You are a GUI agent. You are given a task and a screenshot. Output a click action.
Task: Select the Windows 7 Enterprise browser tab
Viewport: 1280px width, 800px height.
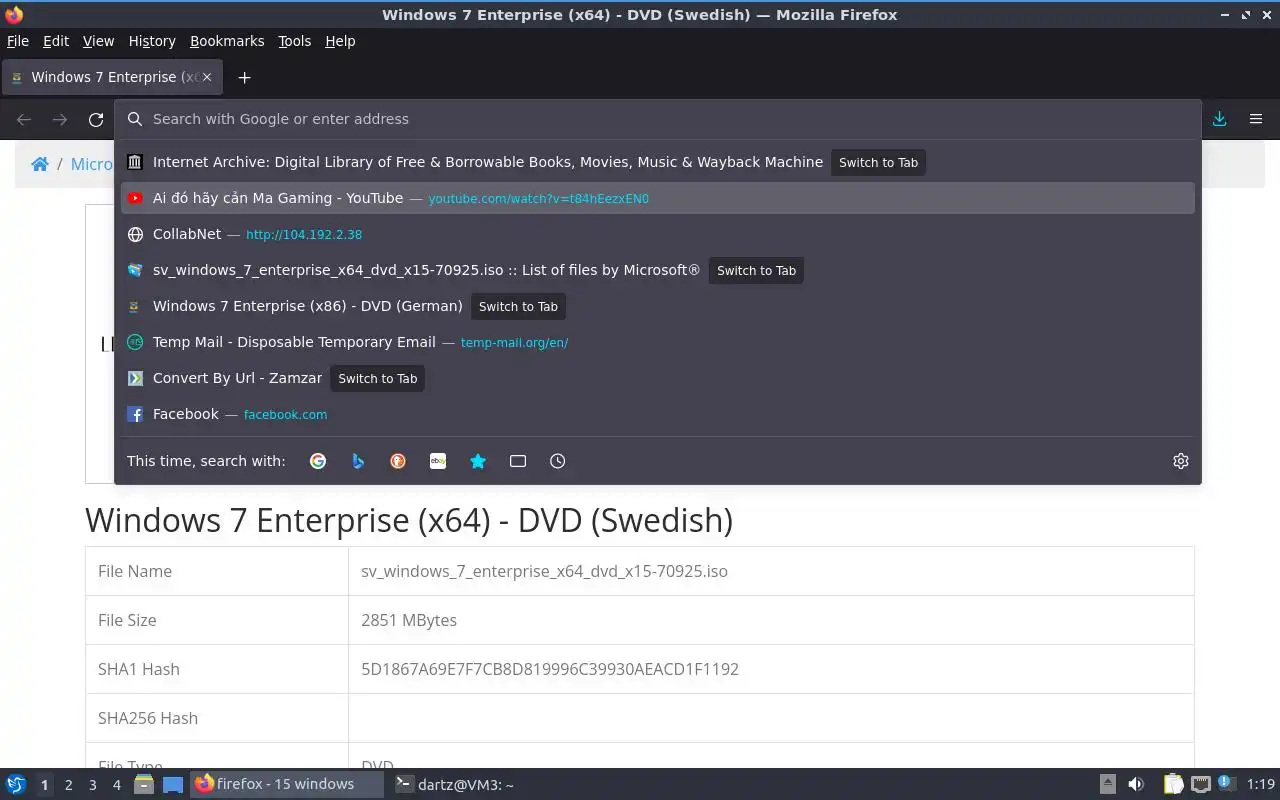(112, 77)
